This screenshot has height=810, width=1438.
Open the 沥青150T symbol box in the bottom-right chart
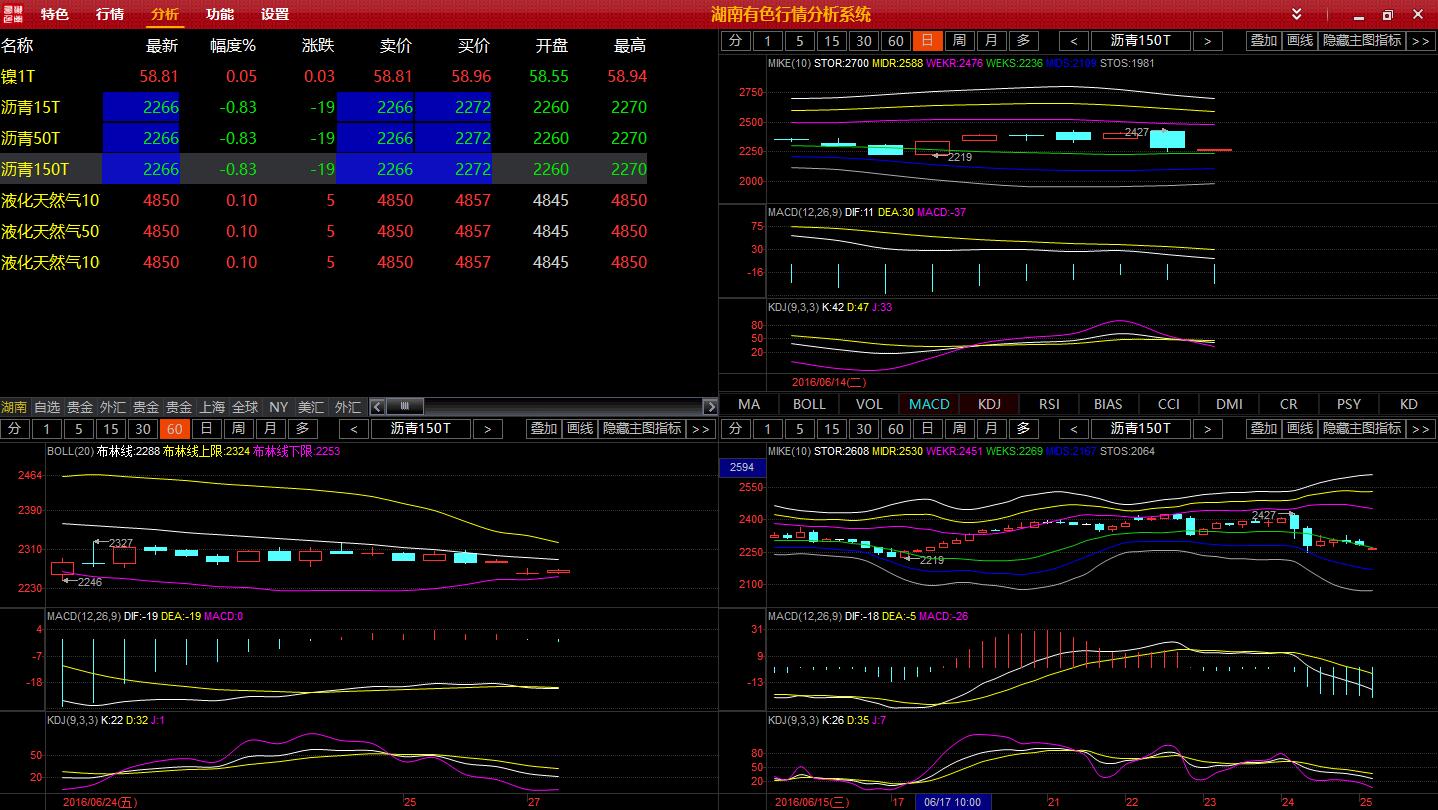[x=1140, y=429]
